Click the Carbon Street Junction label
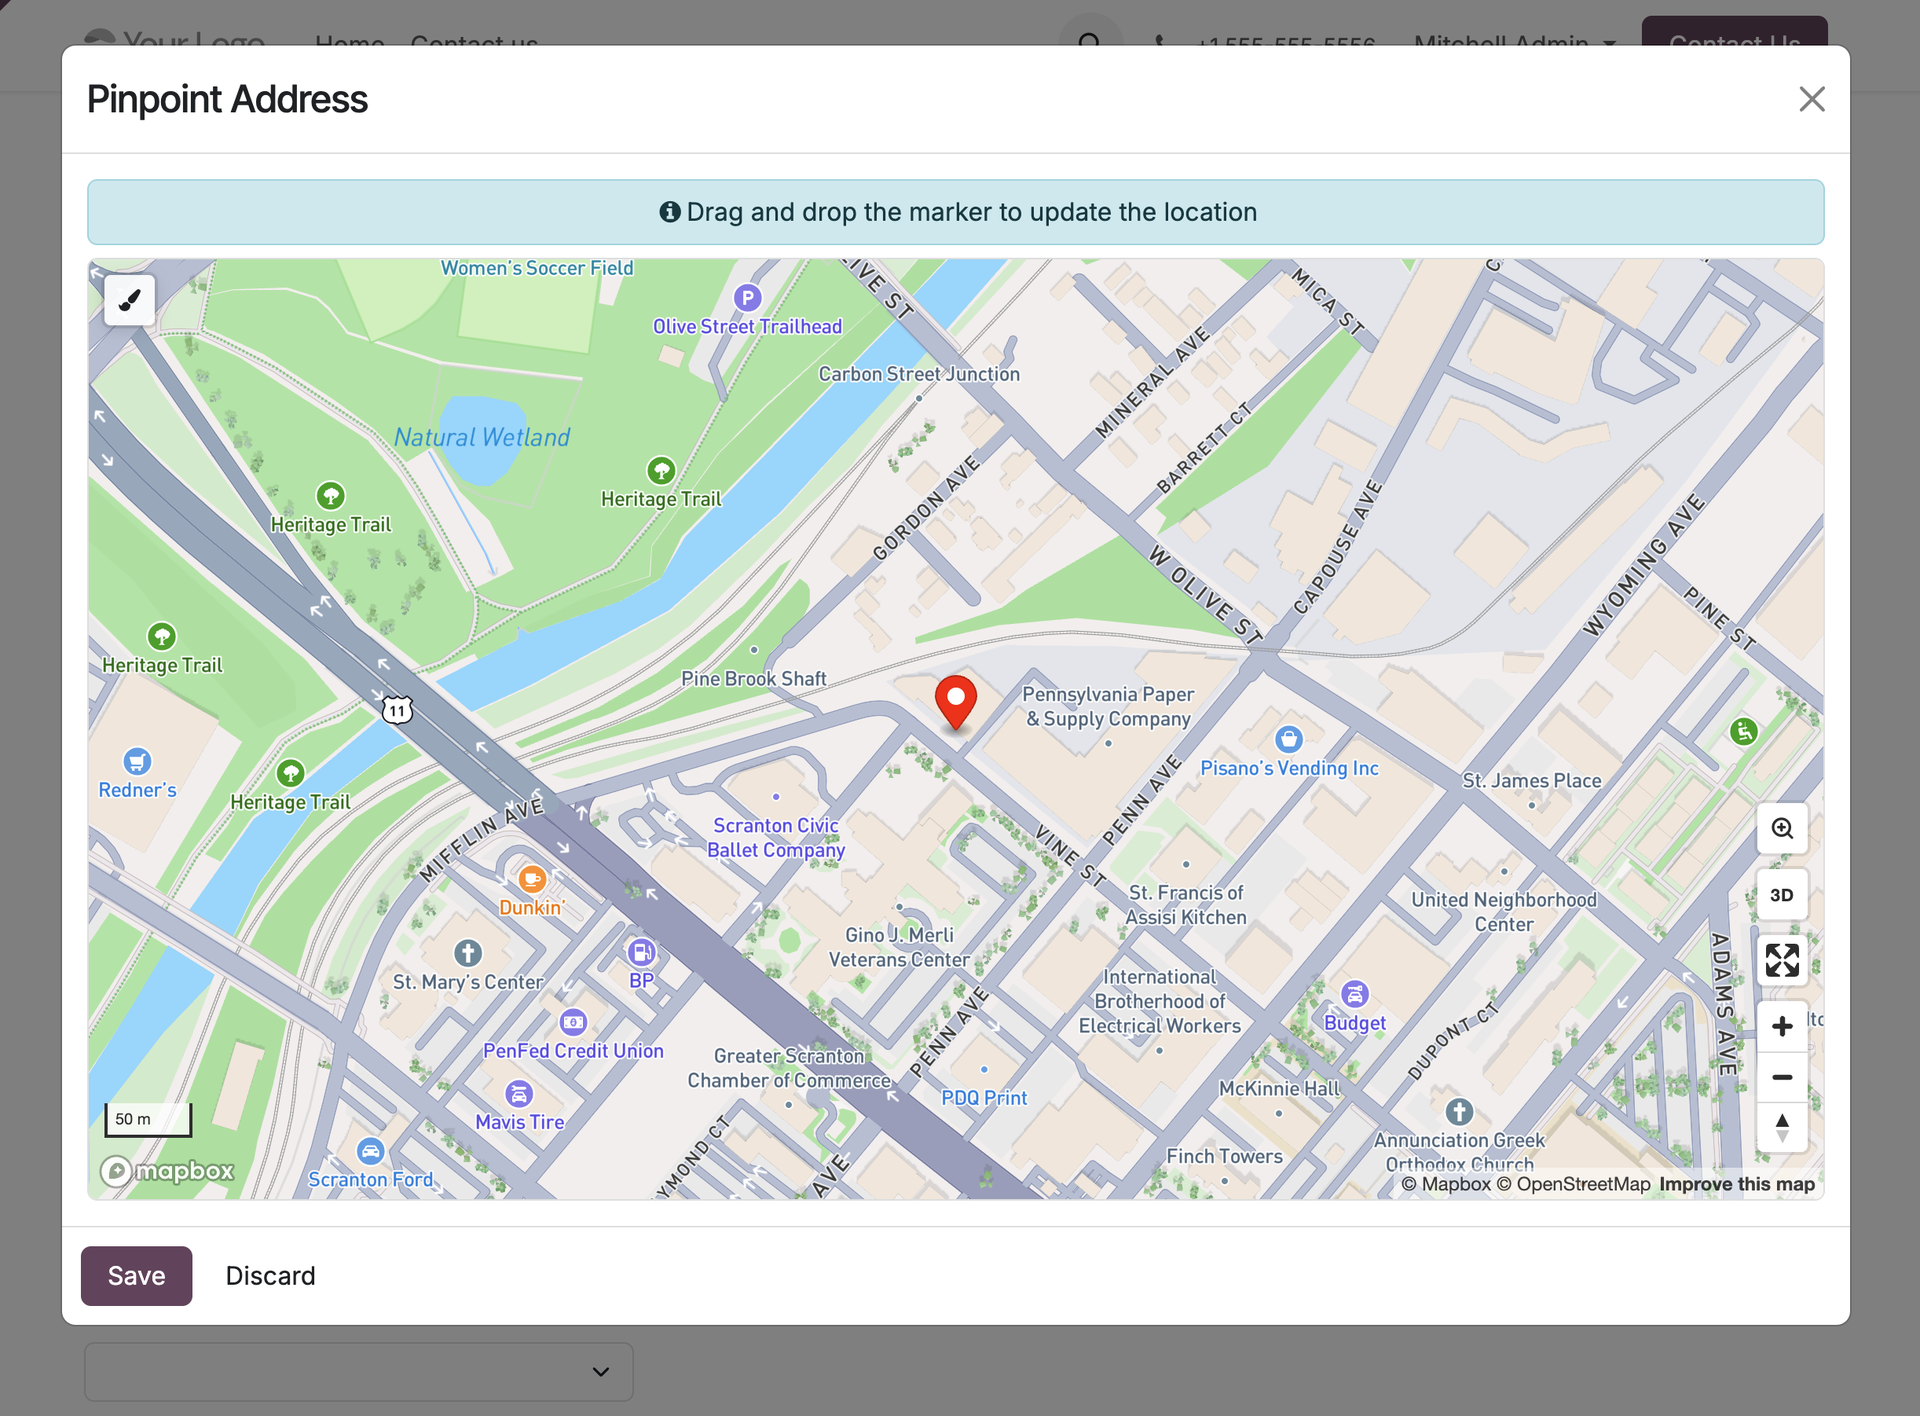 click(919, 374)
